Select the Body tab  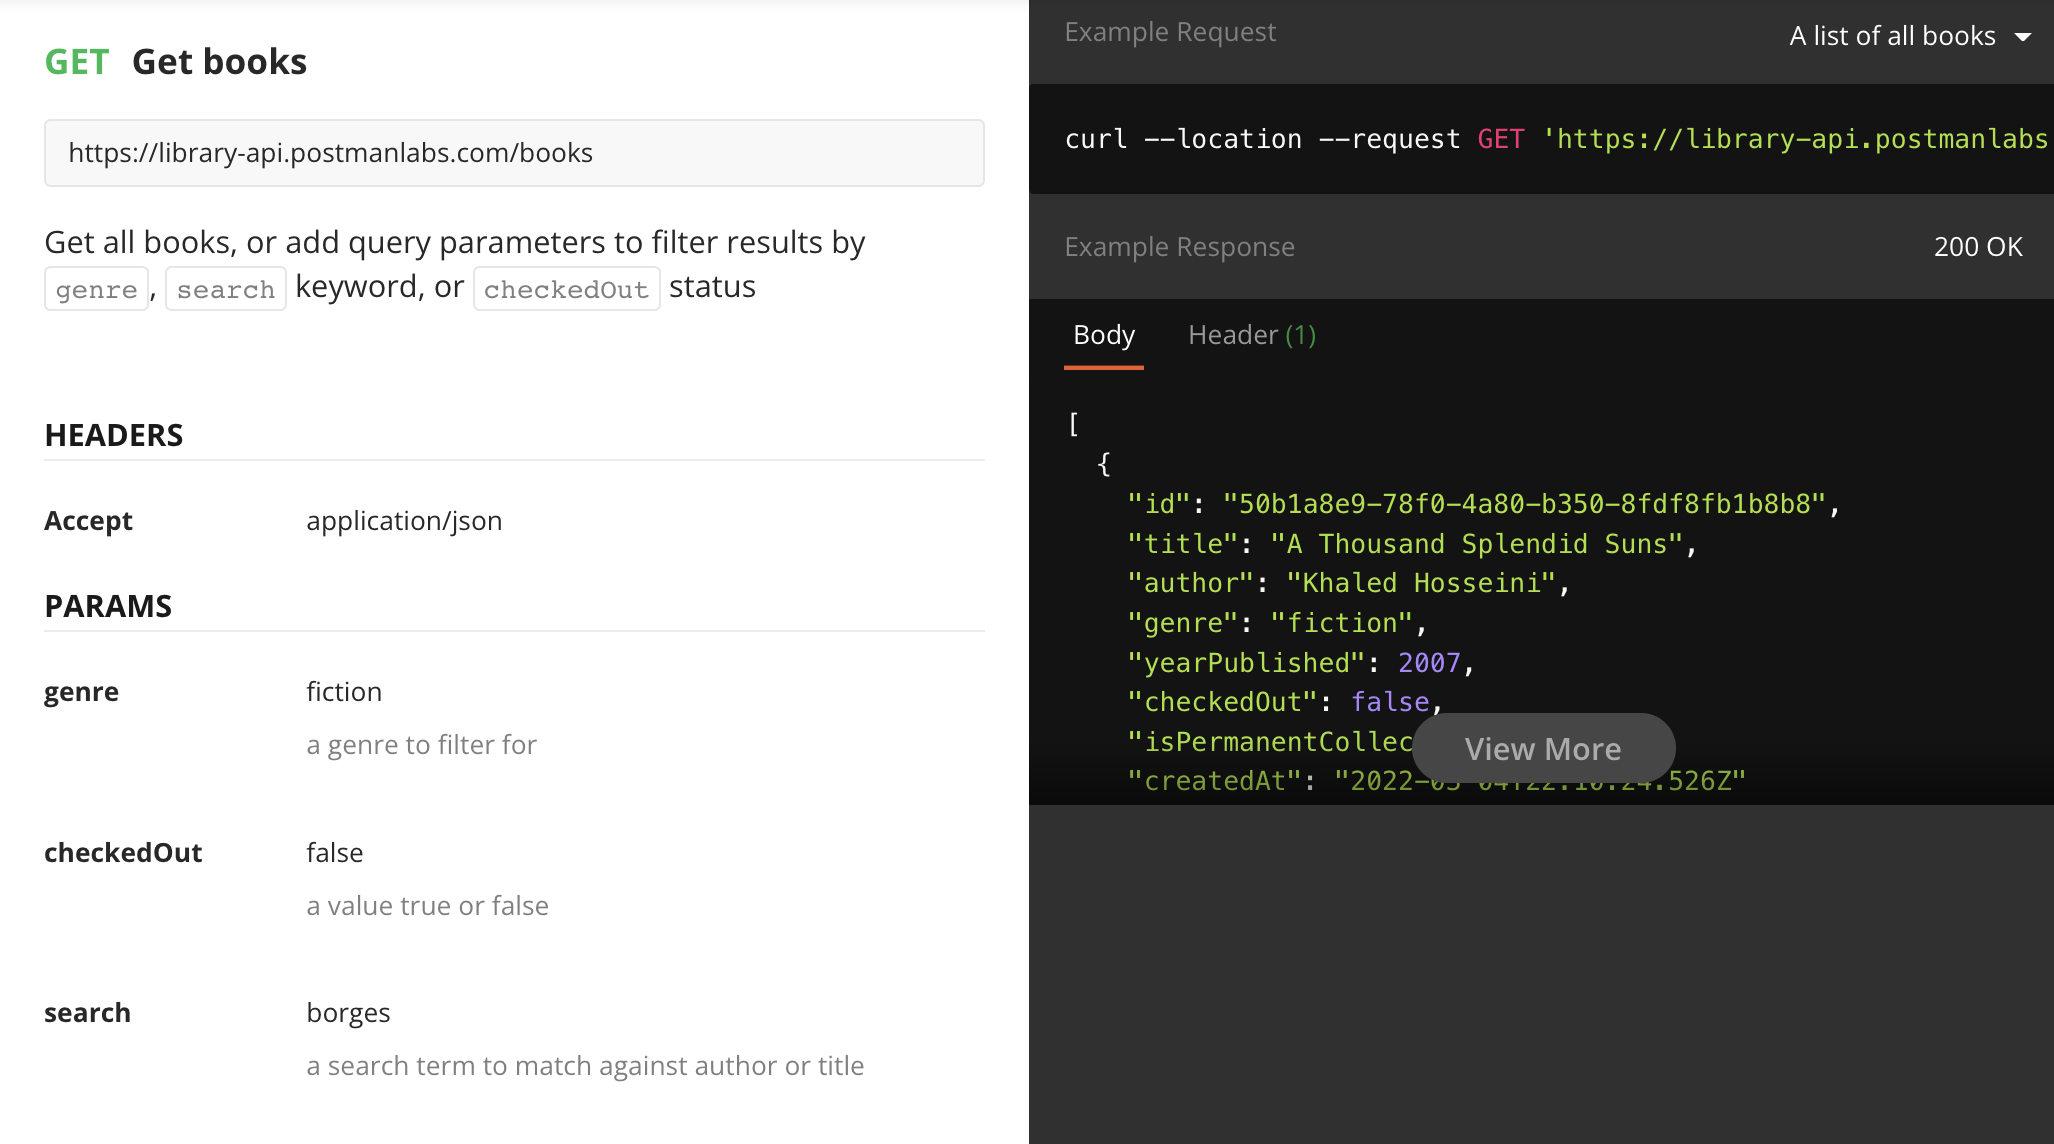pos(1103,335)
